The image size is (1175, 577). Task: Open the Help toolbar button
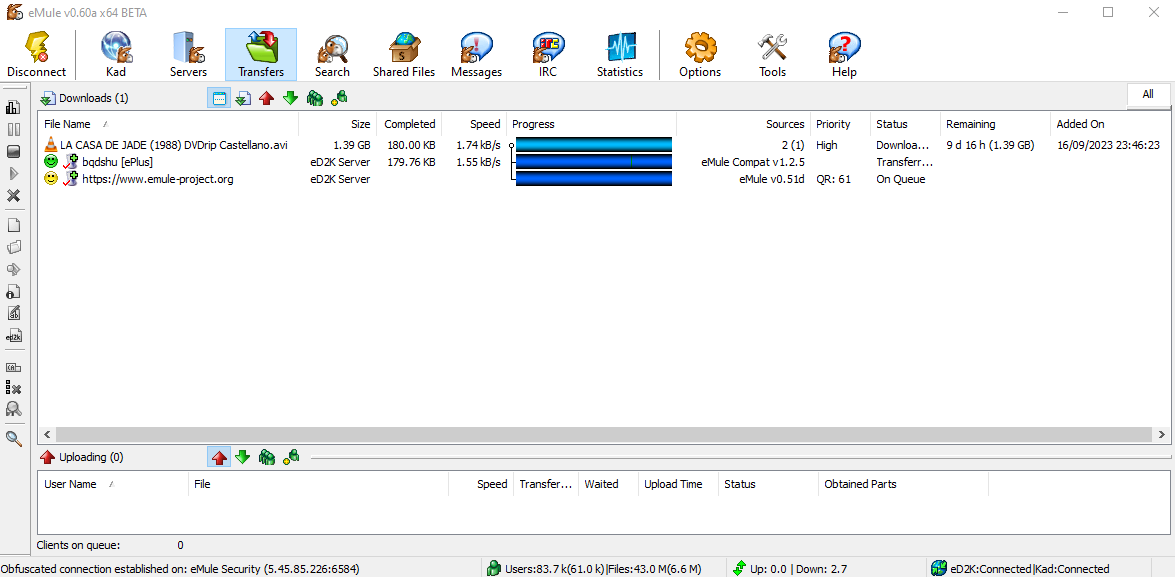click(x=844, y=55)
